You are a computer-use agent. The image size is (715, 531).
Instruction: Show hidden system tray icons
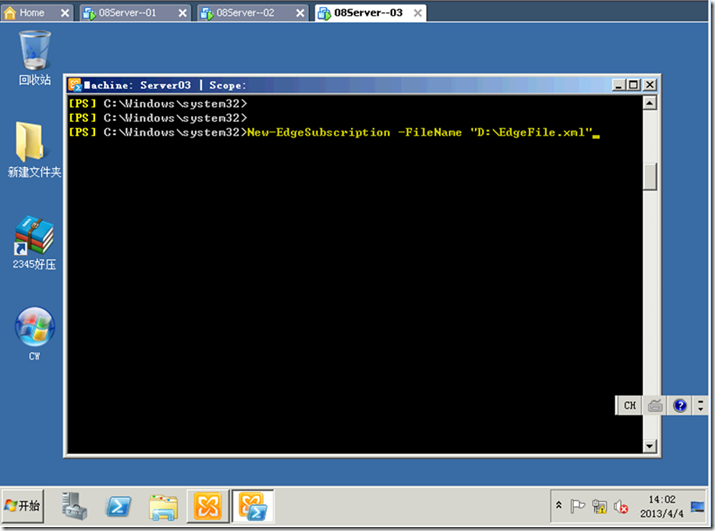click(x=559, y=505)
